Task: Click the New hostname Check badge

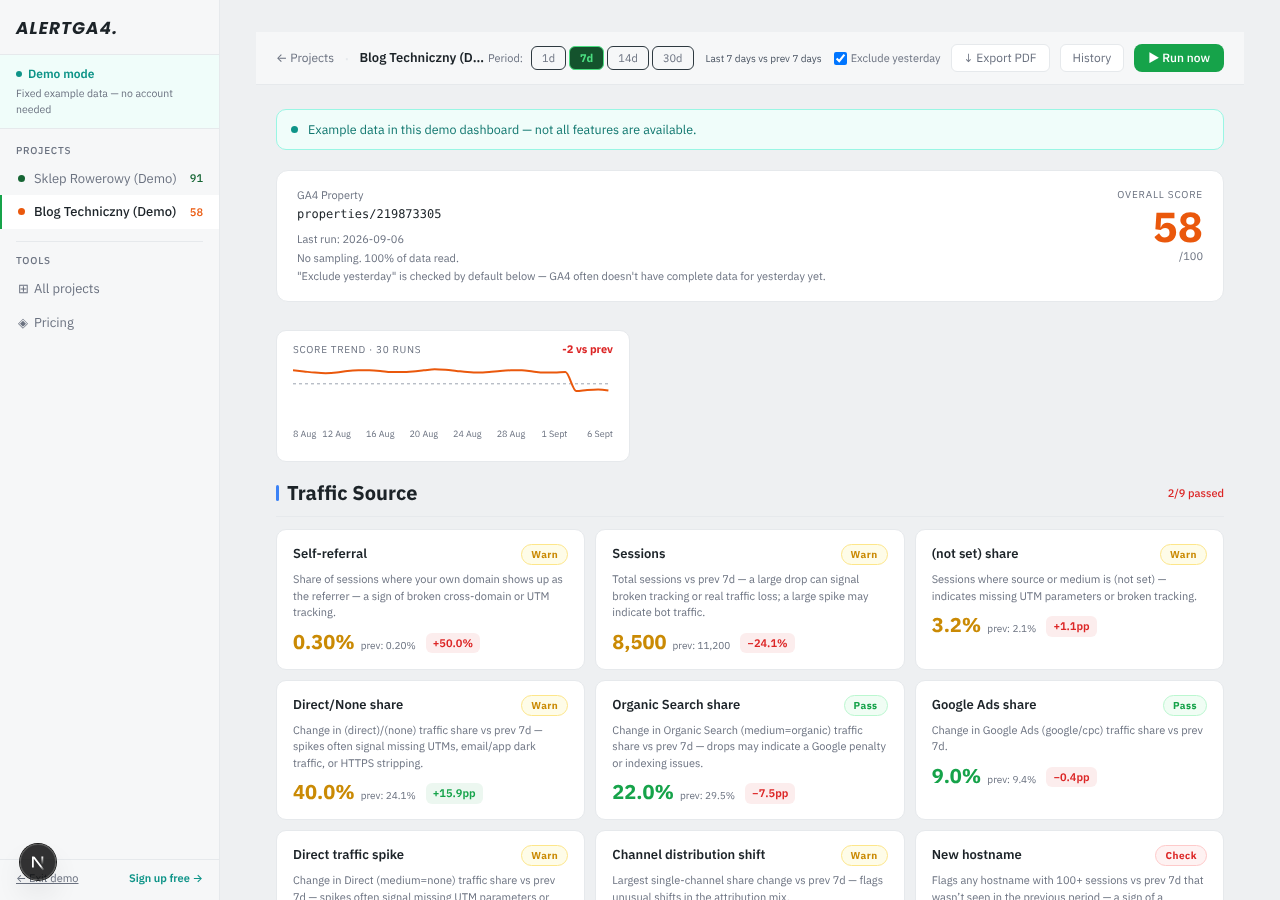Action: tap(1181, 855)
